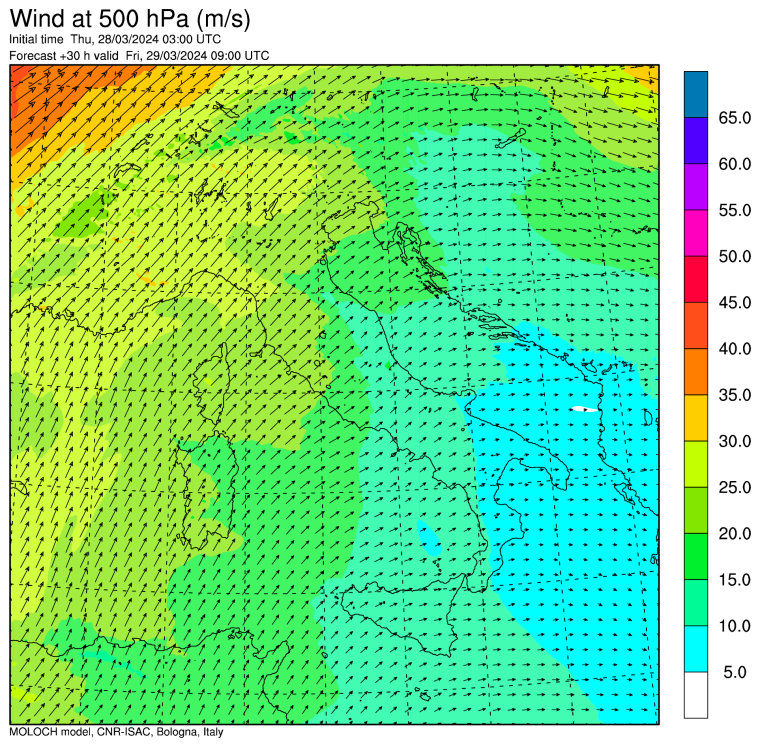Click the indigo swatch between 60.0 and 65.0

click(x=696, y=141)
